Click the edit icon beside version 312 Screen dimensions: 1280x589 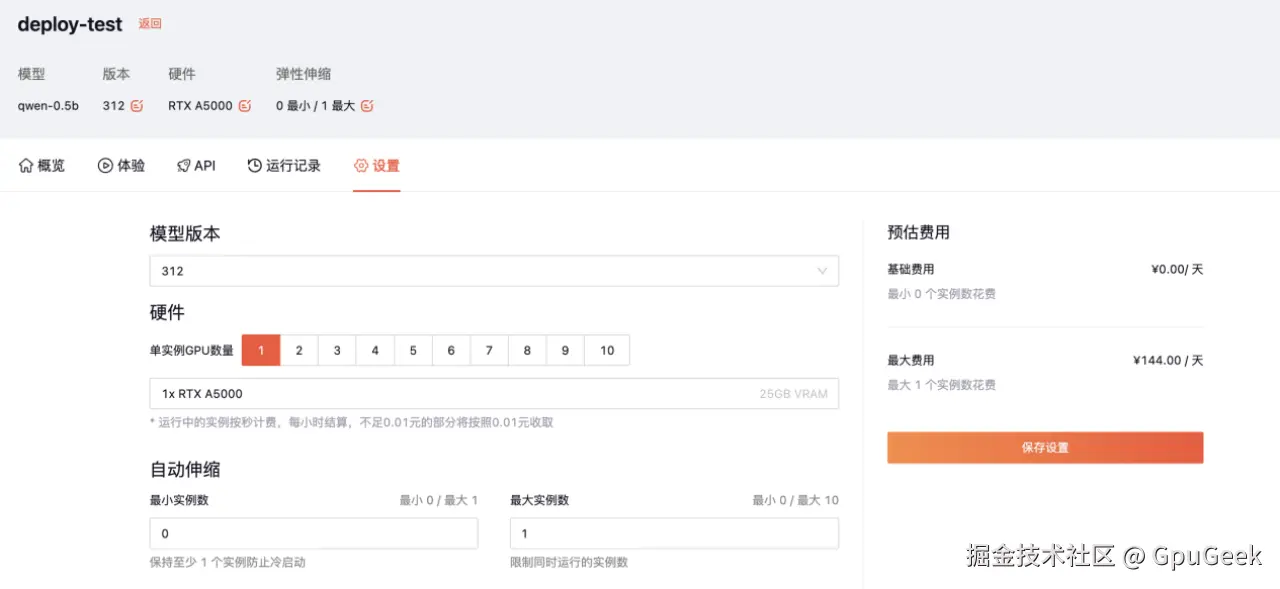[x=136, y=105]
